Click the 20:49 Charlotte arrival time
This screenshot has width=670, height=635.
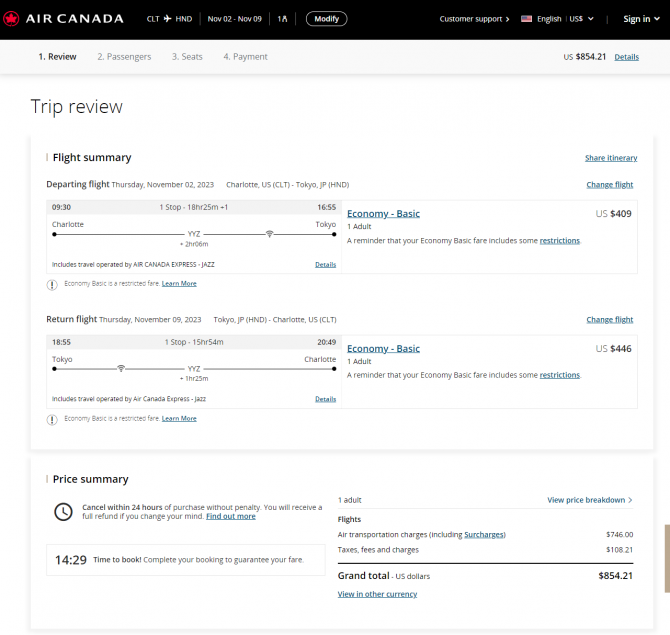pyautogui.click(x=326, y=342)
